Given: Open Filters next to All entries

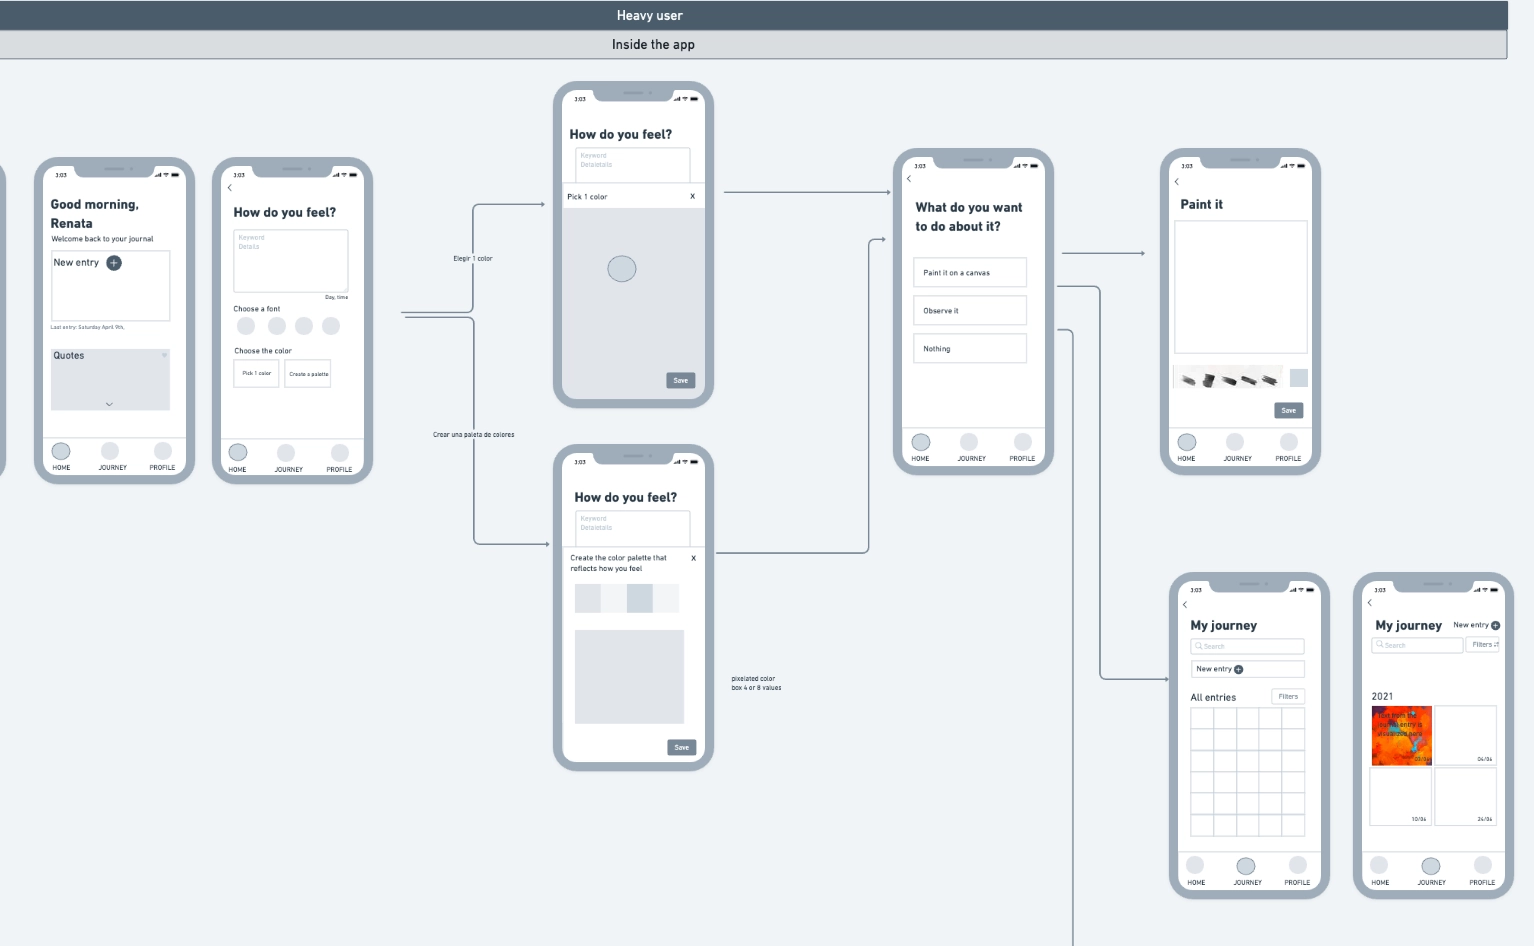Looking at the screenshot, I should tap(1288, 696).
